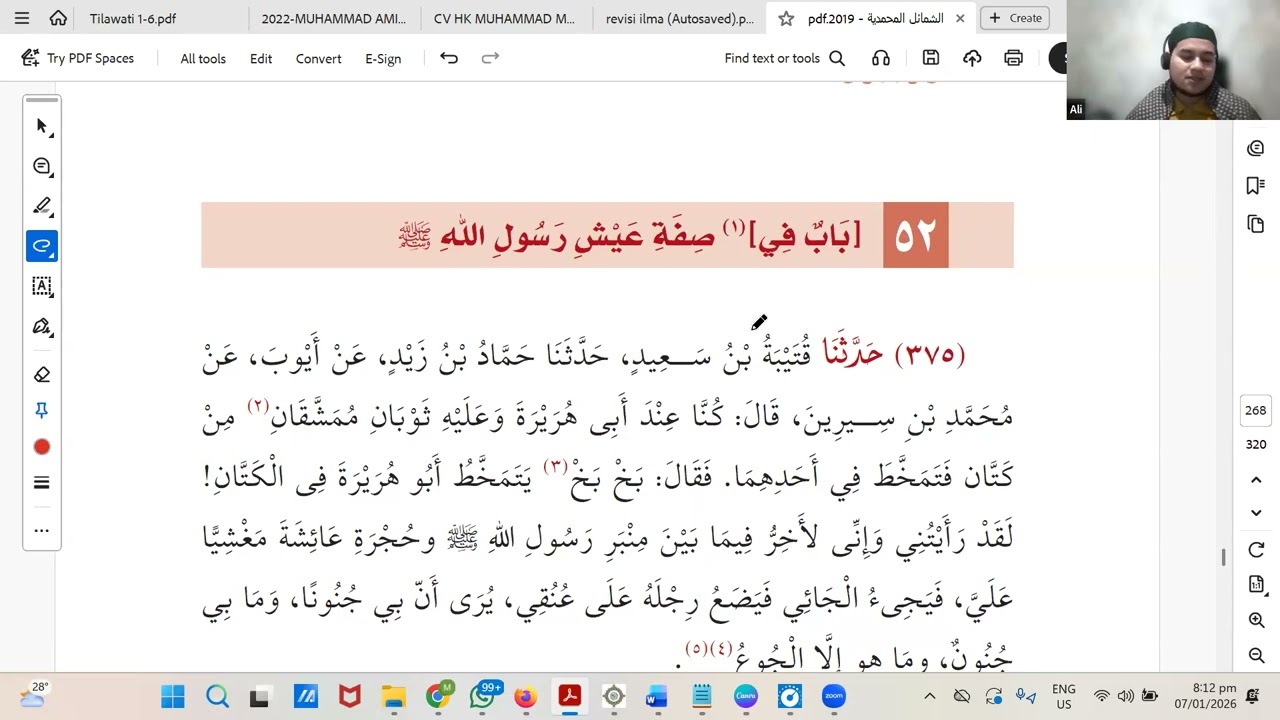The image size is (1280, 720).
Task: Redo the last undone action
Action: tap(490, 58)
